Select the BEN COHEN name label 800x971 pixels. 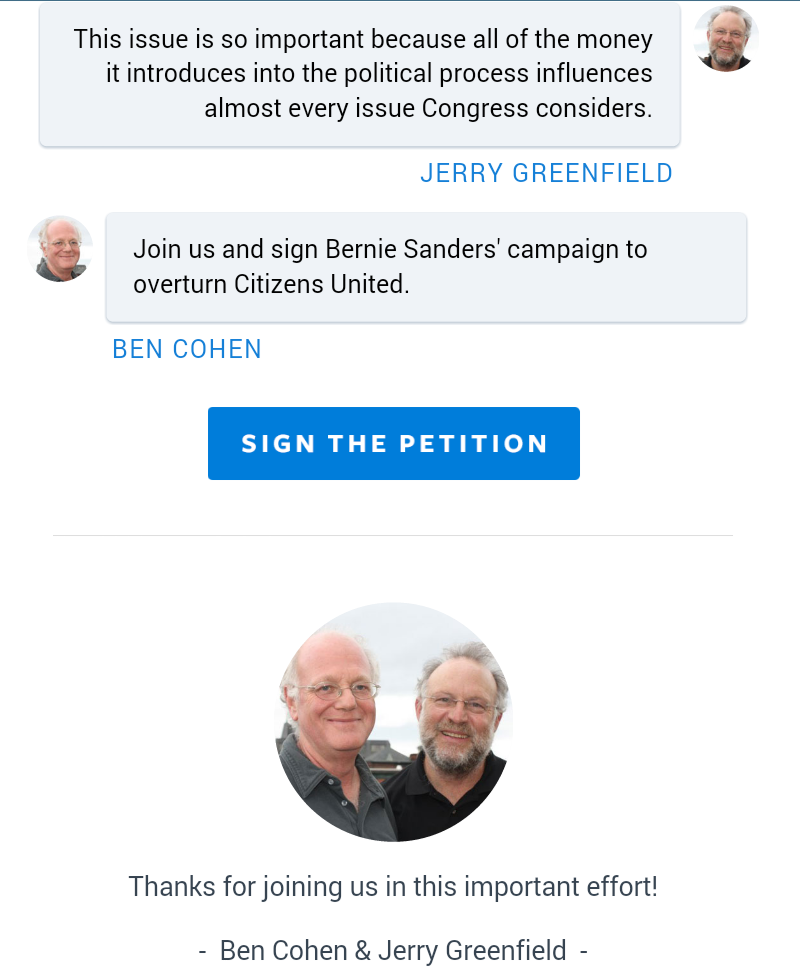click(x=187, y=349)
